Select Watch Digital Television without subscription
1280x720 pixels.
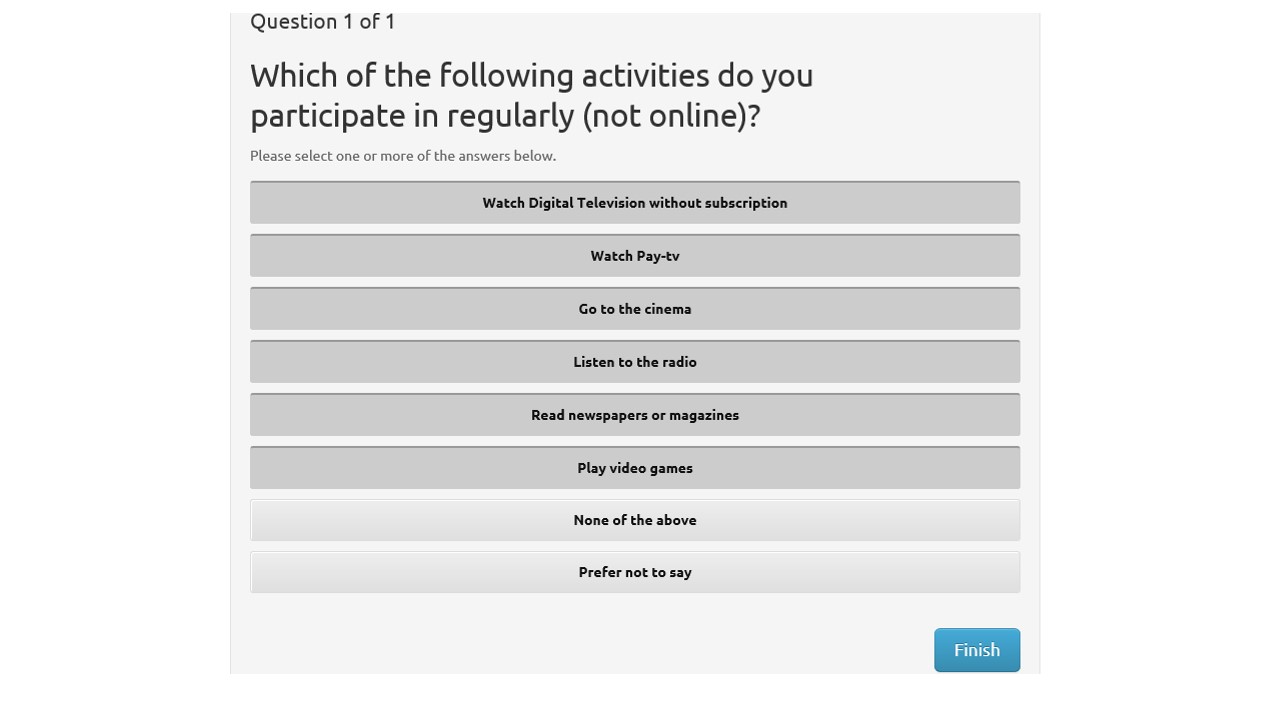coord(634,203)
